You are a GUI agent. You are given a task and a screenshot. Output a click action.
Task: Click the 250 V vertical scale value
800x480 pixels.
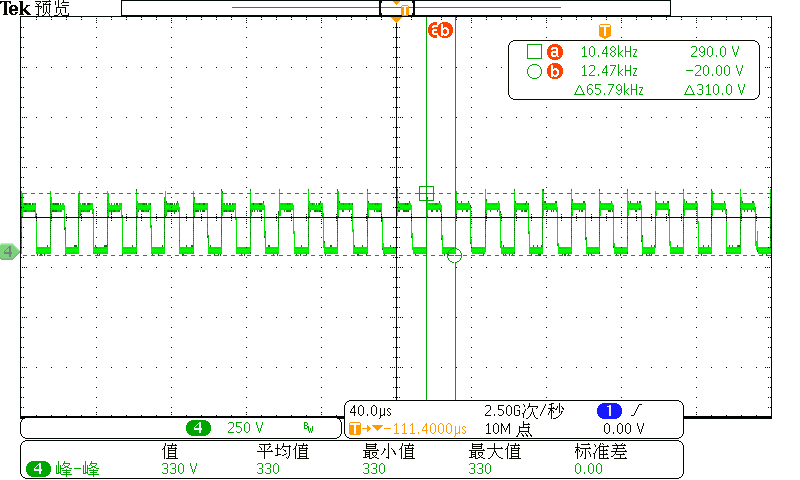point(245,428)
